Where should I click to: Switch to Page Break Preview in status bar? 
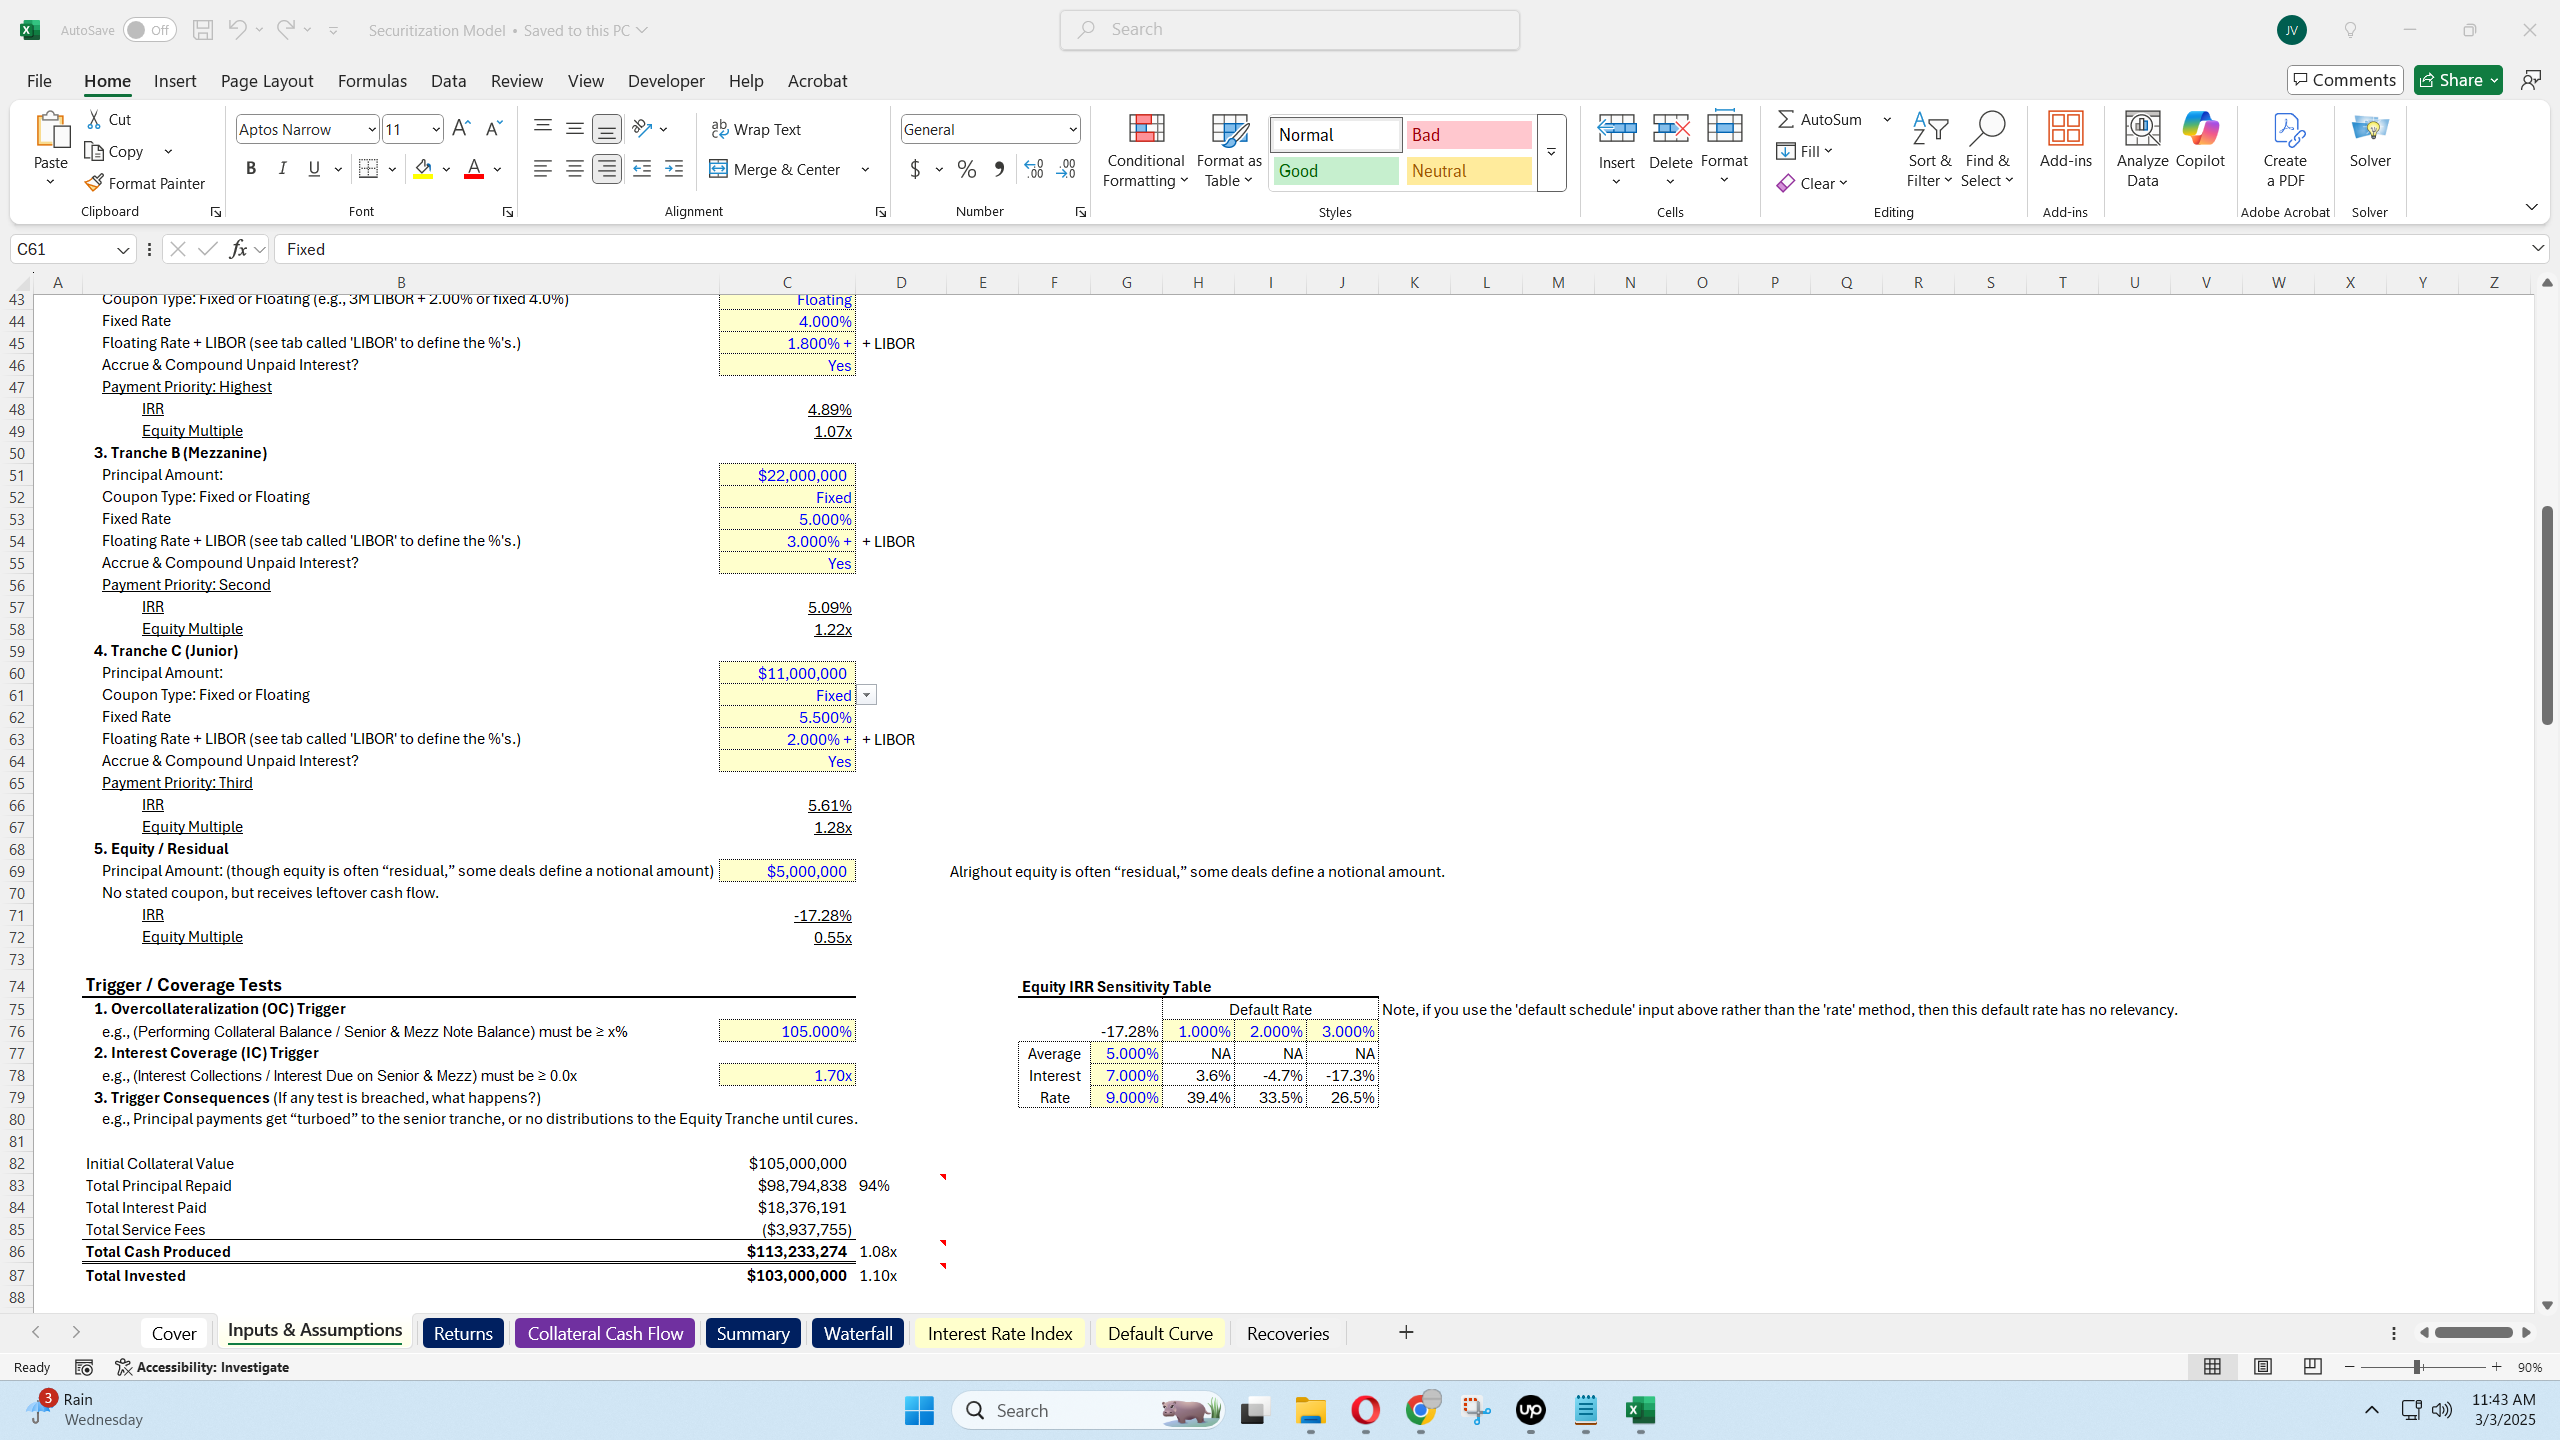click(x=2312, y=1366)
